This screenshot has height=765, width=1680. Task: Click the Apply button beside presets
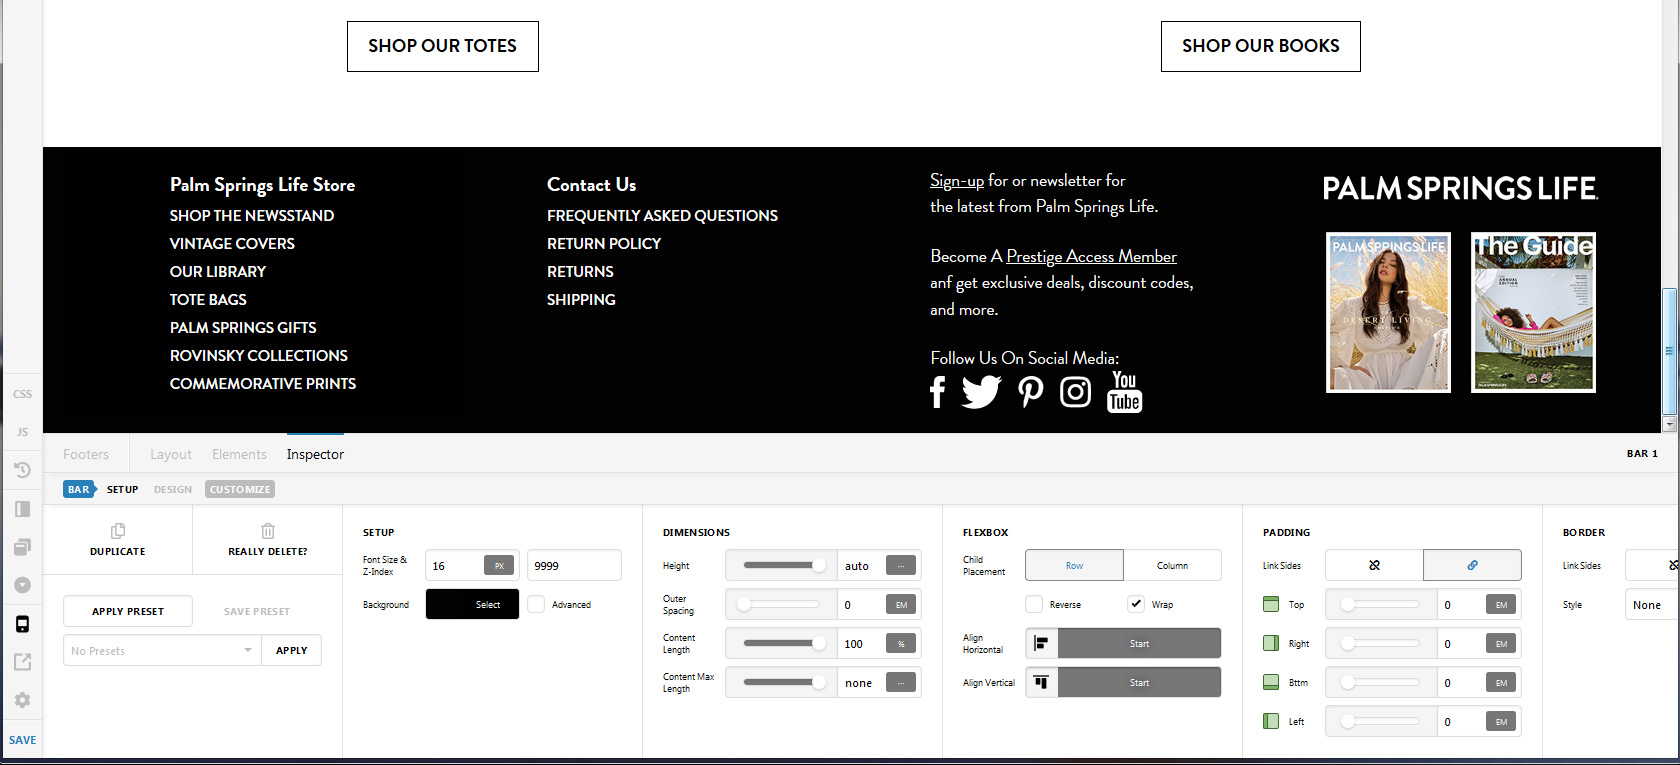[x=292, y=650]
